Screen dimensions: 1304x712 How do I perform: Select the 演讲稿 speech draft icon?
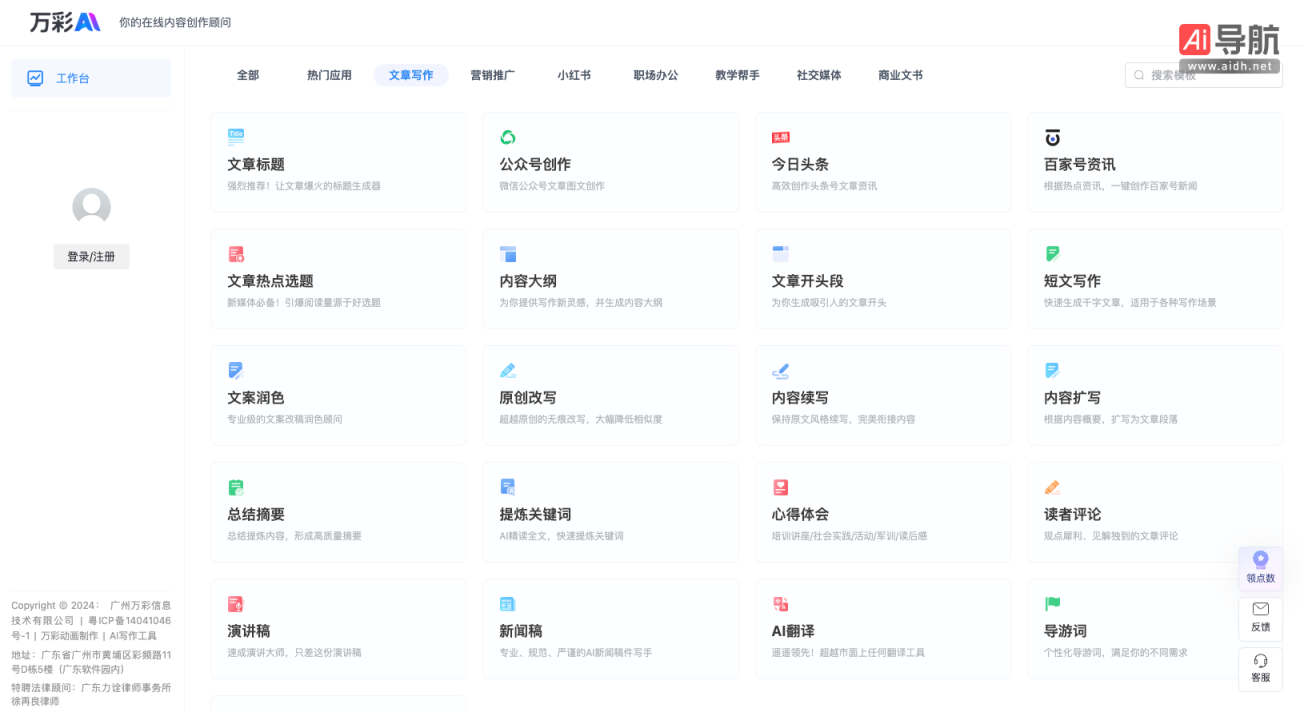pyautogui.click(x=235, y=604)
